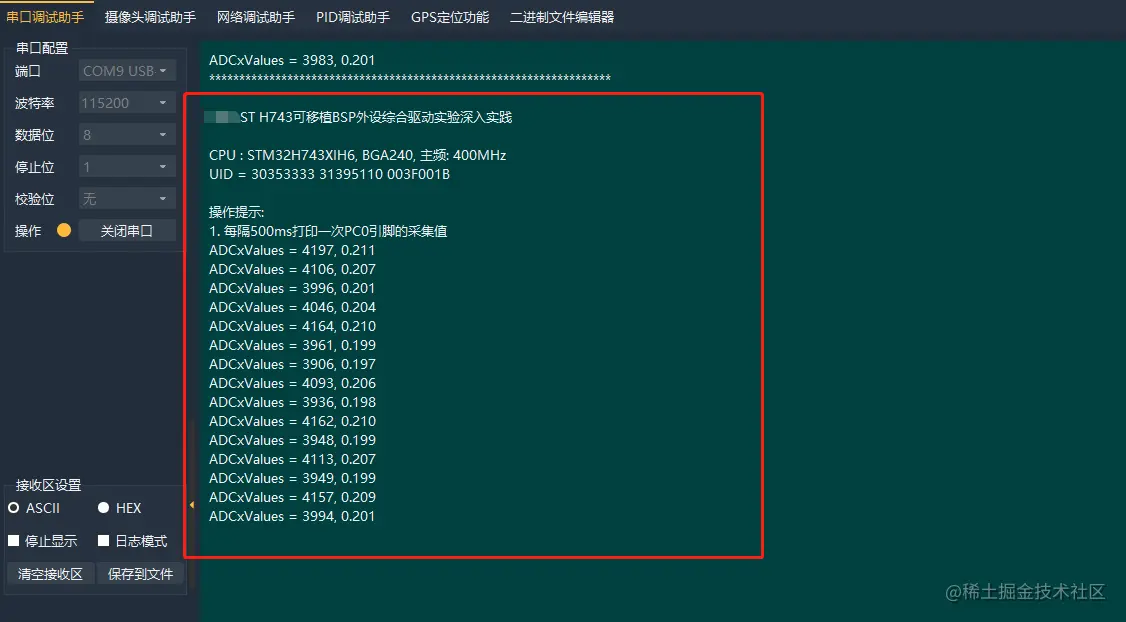The image size is (1126, 622).
Task: Click the line 'ADCxValues = 3948, 0.199'
Action: pos(292,440)
